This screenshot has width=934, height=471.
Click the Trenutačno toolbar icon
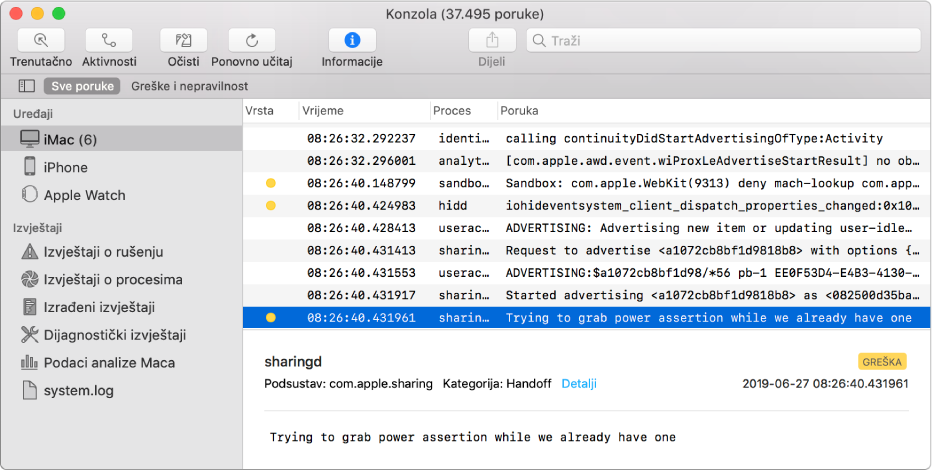[41, 40]
